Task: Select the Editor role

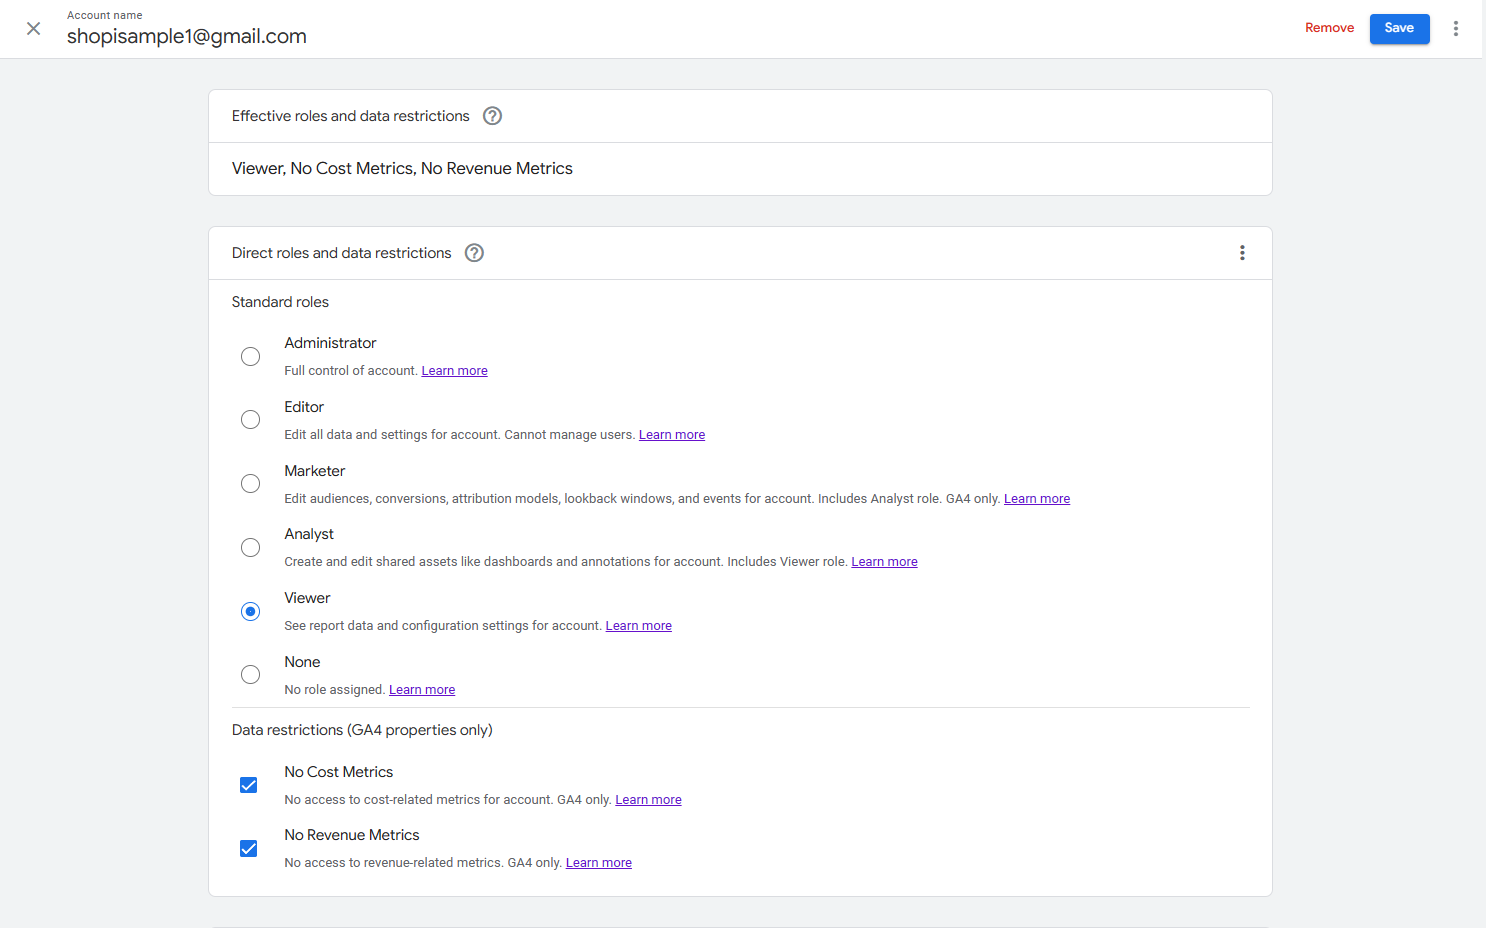Action: (x=251, y=420)
